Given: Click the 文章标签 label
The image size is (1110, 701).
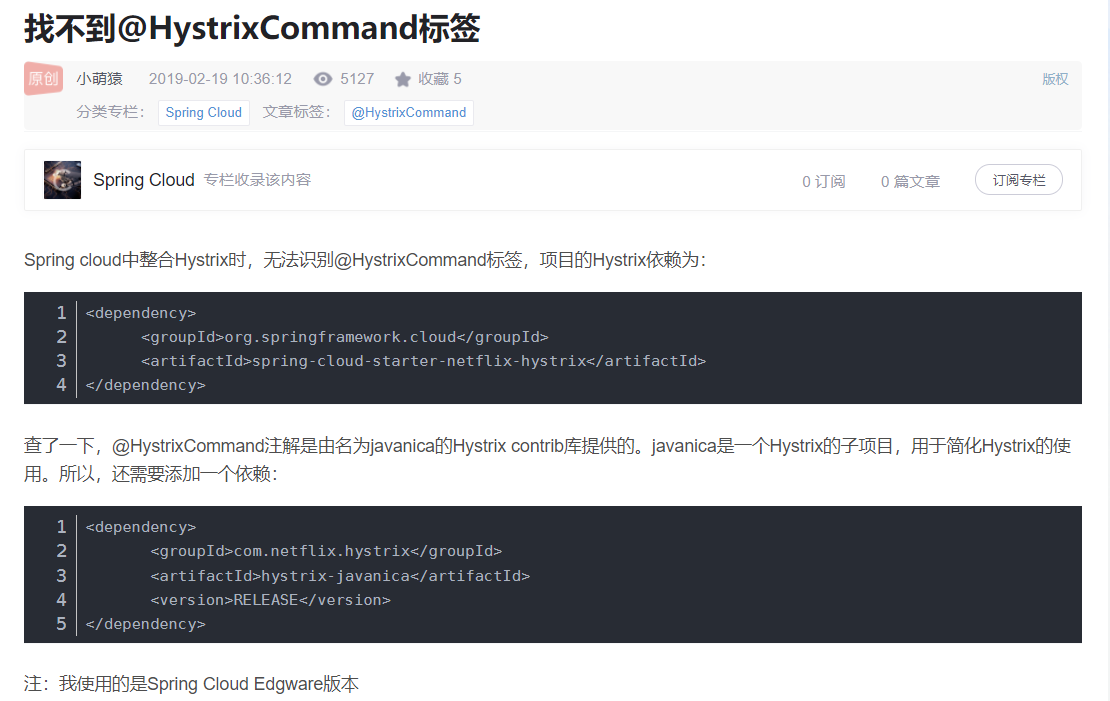Looking at the screenshot, I should tap(297, 113).
